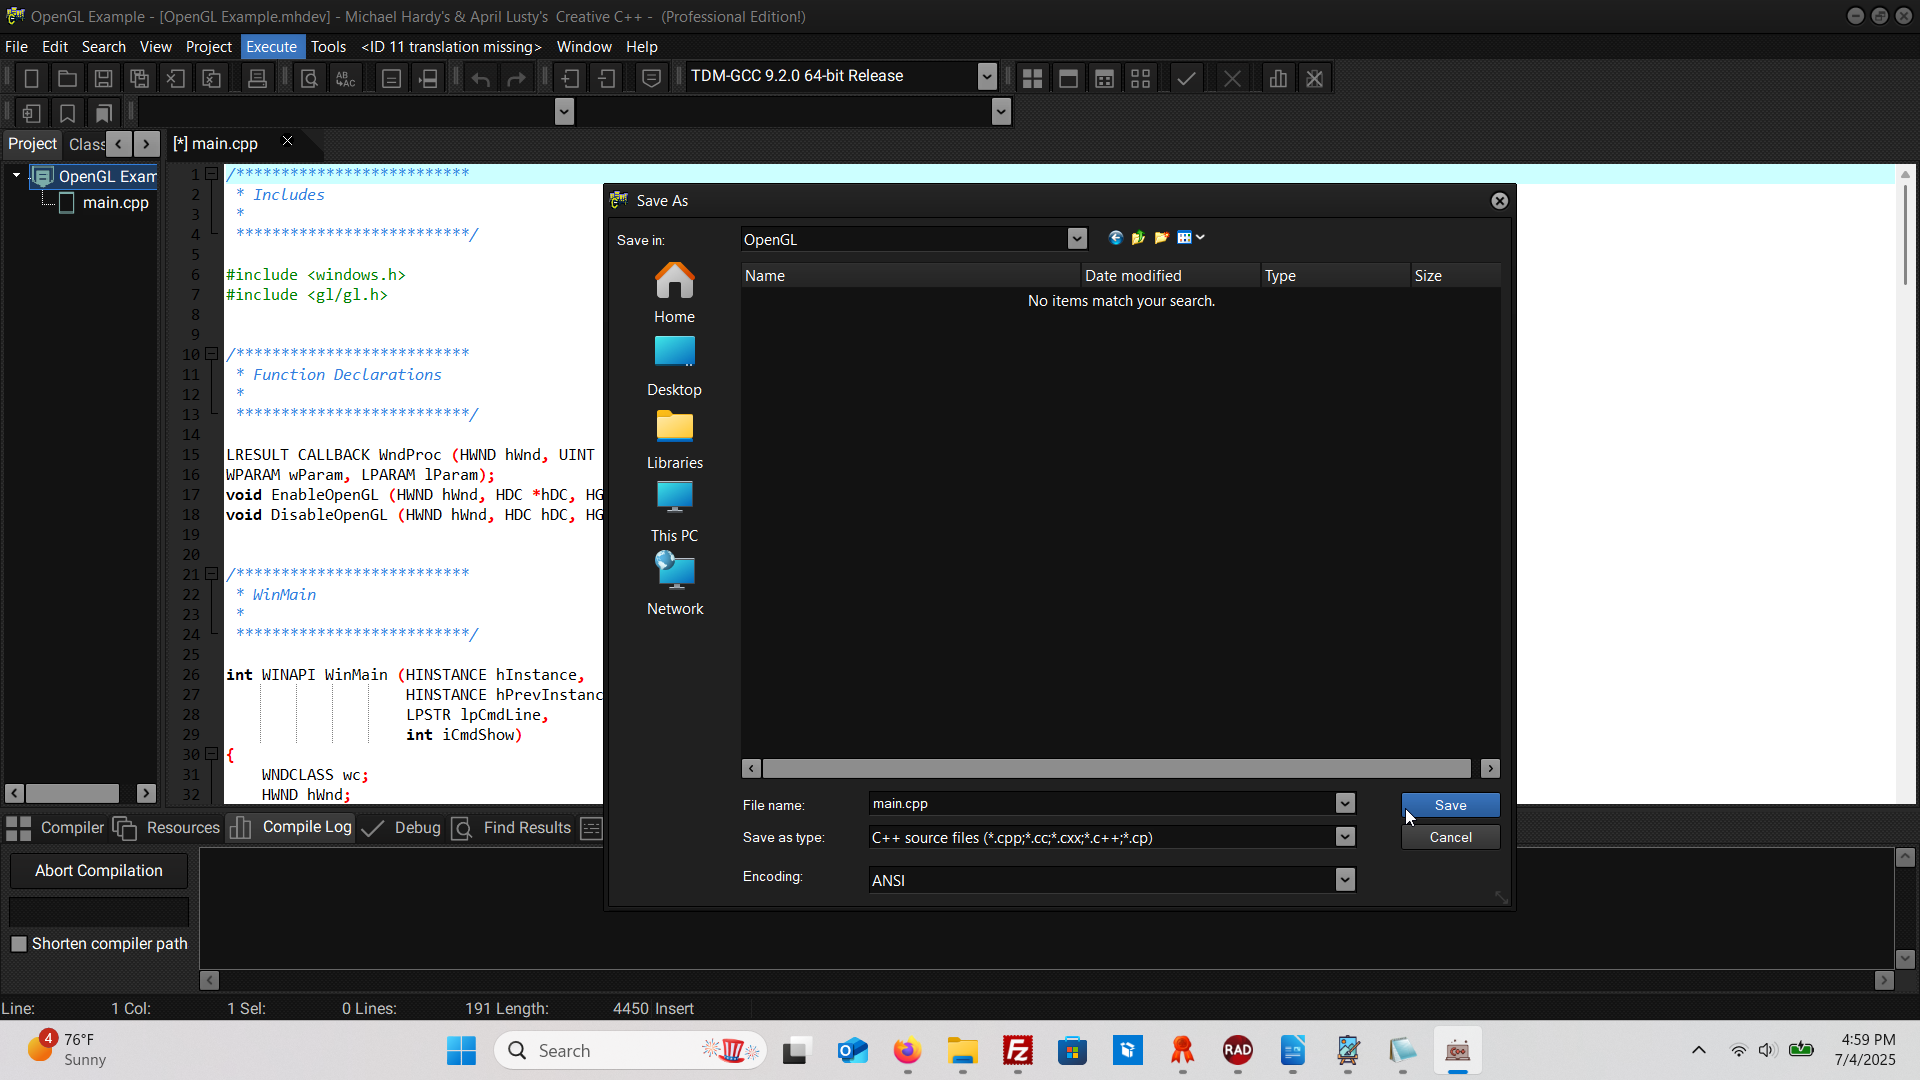Open the Execute menu
Viewport: 1920px width, 1080px height.
271,47
